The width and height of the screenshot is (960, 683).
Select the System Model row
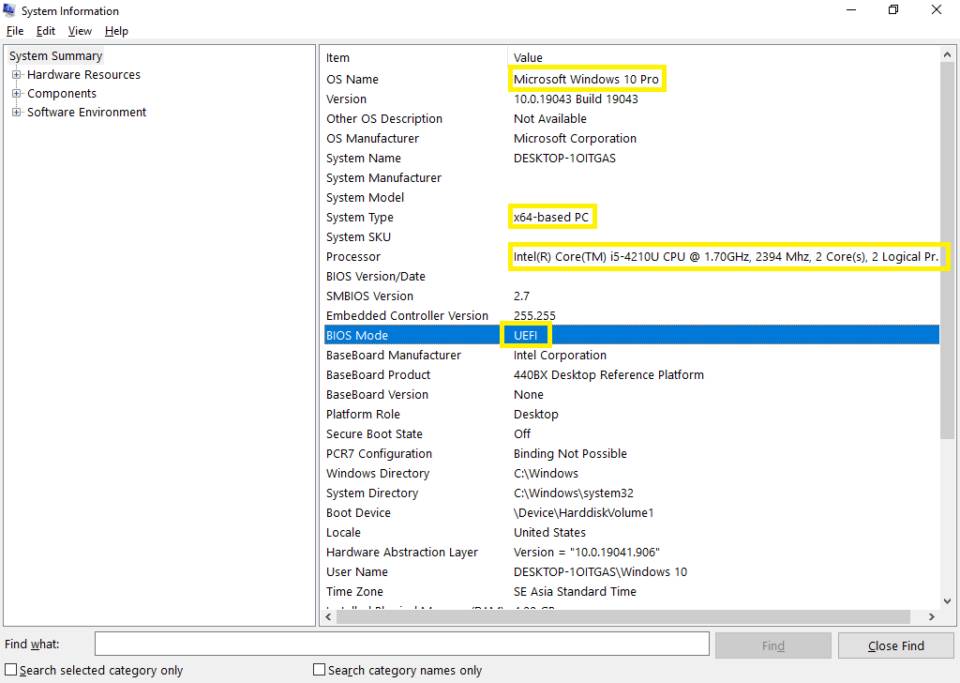coord(631,198)
